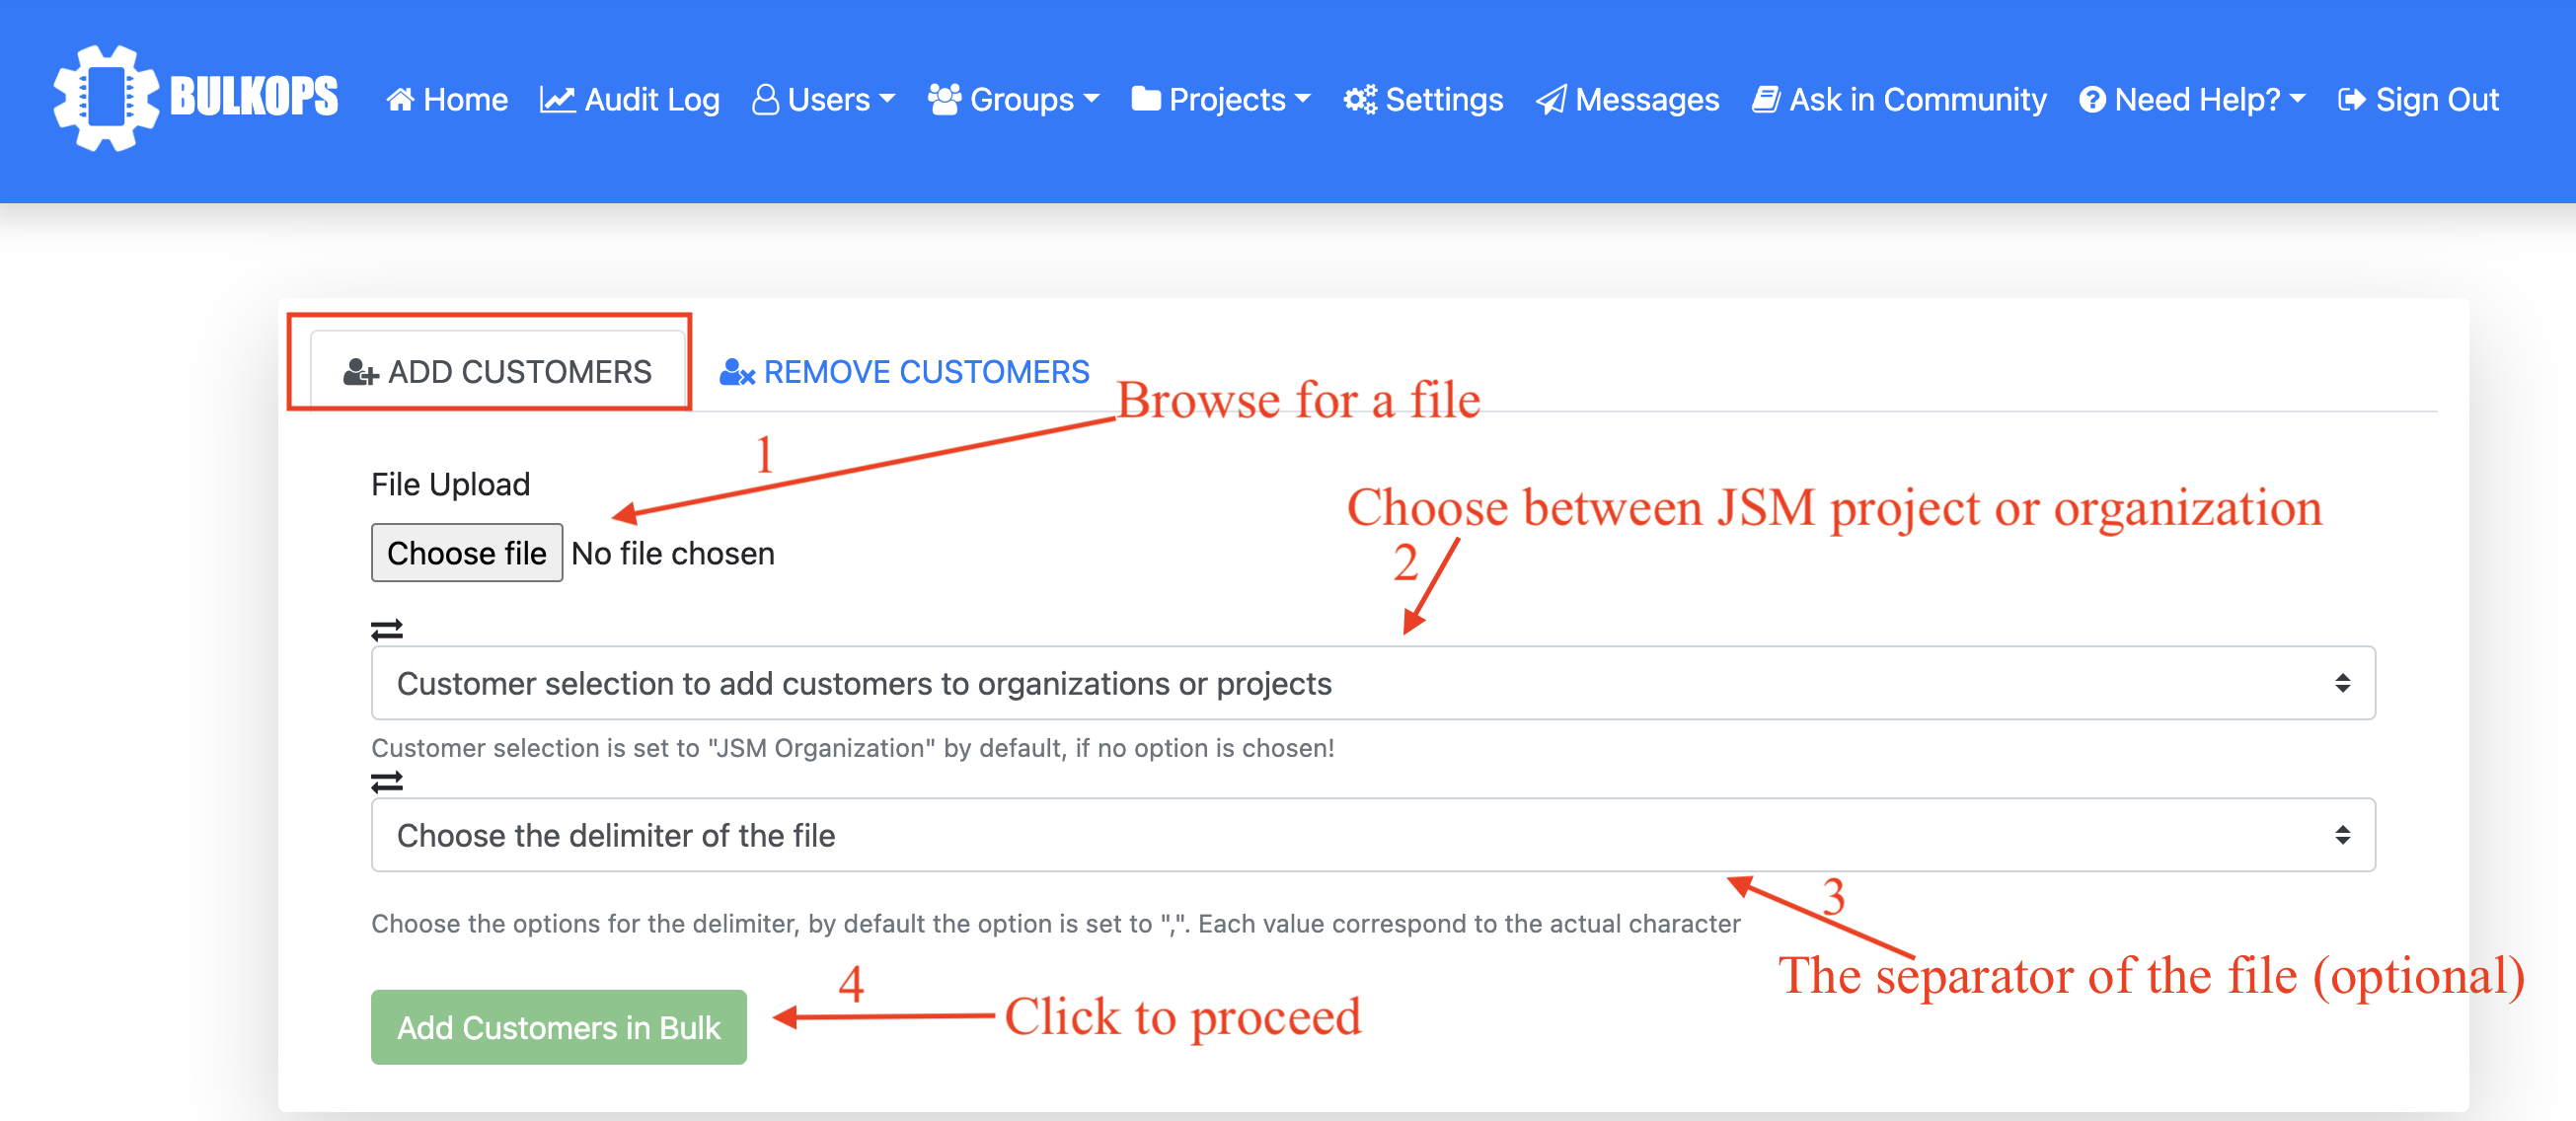2576x1121 pixels.
Task: Click the Ask in Community book icon
Action: 1765,99
